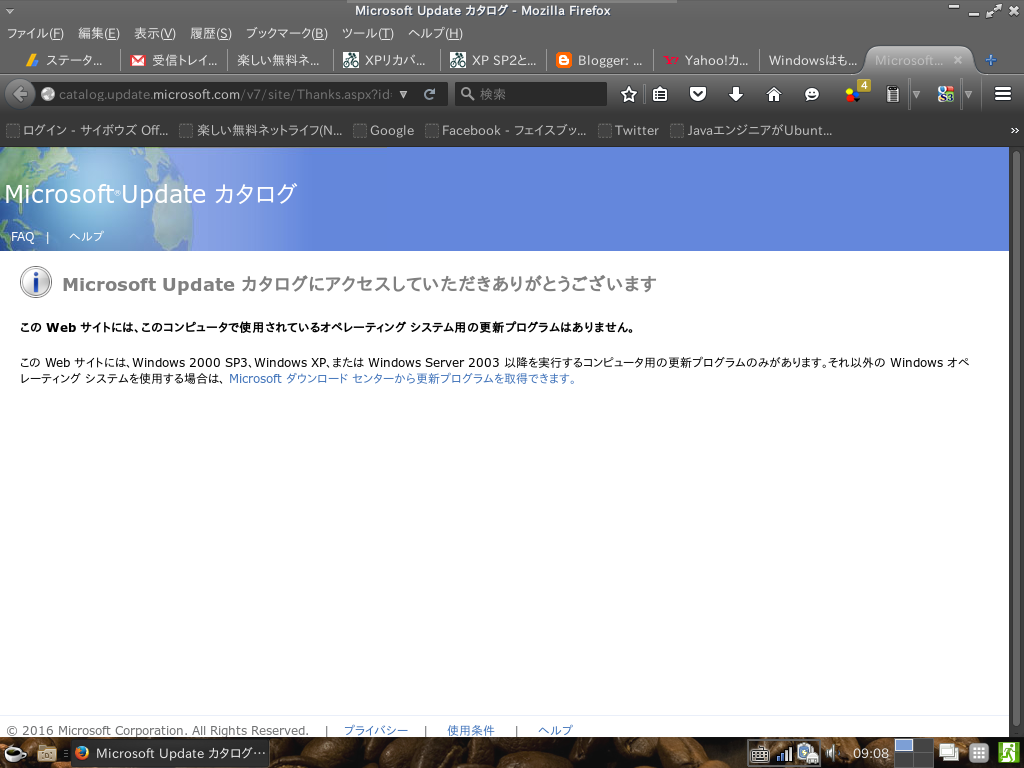Bookmark this page with the star icon
Image resolution: width=1024 pixels, height=768 pixels.
(x=628, y=95)
